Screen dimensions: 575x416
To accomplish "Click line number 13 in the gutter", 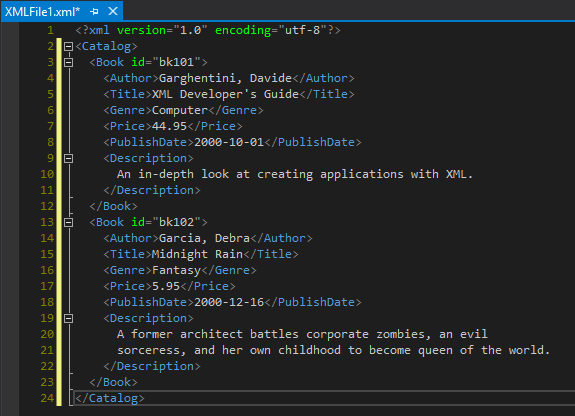I will point(47,222).
